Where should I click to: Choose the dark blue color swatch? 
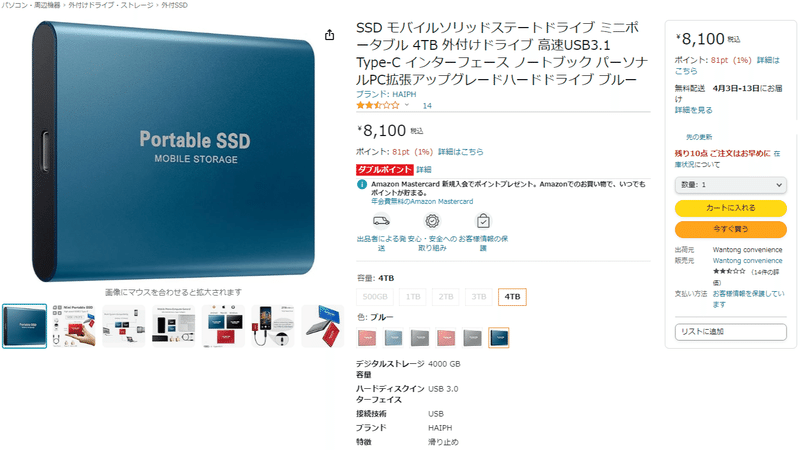coord(498,338)
